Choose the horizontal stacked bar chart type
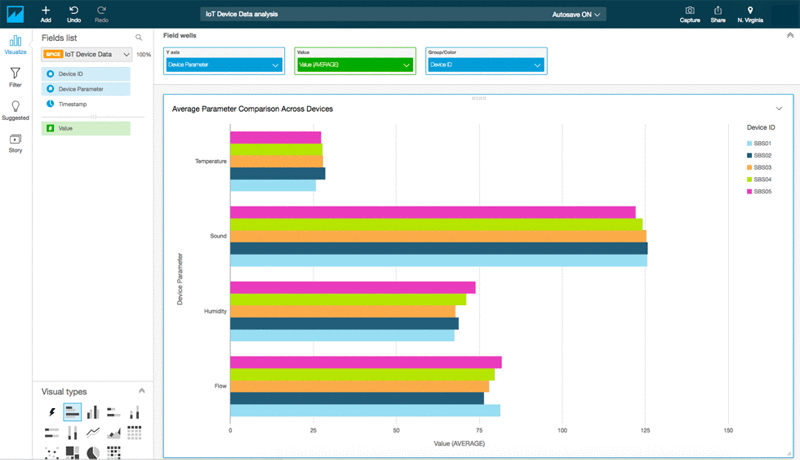The height and width of the screenshot is (460, 800). click(113, 412)
